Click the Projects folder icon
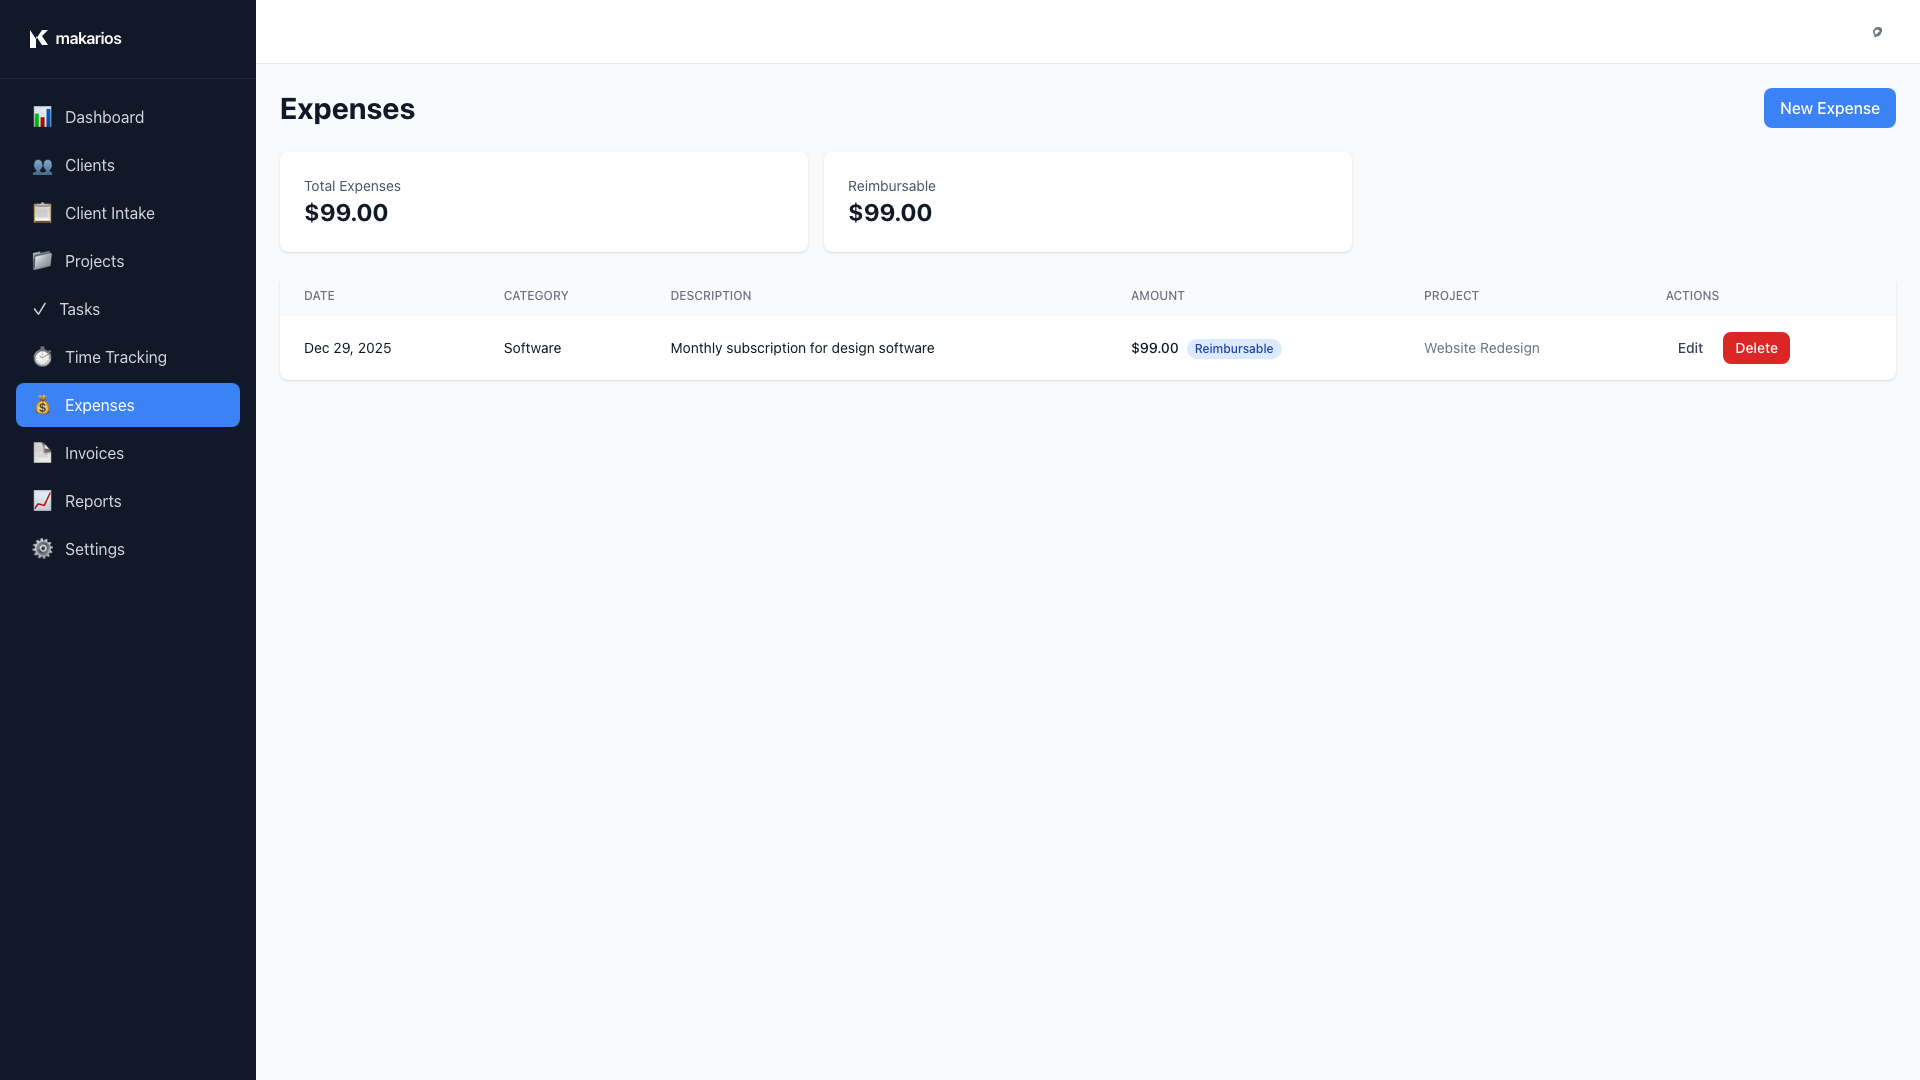Viewport: 1920px width, 1080px height. pyautogui.click(x=42, y=261)
